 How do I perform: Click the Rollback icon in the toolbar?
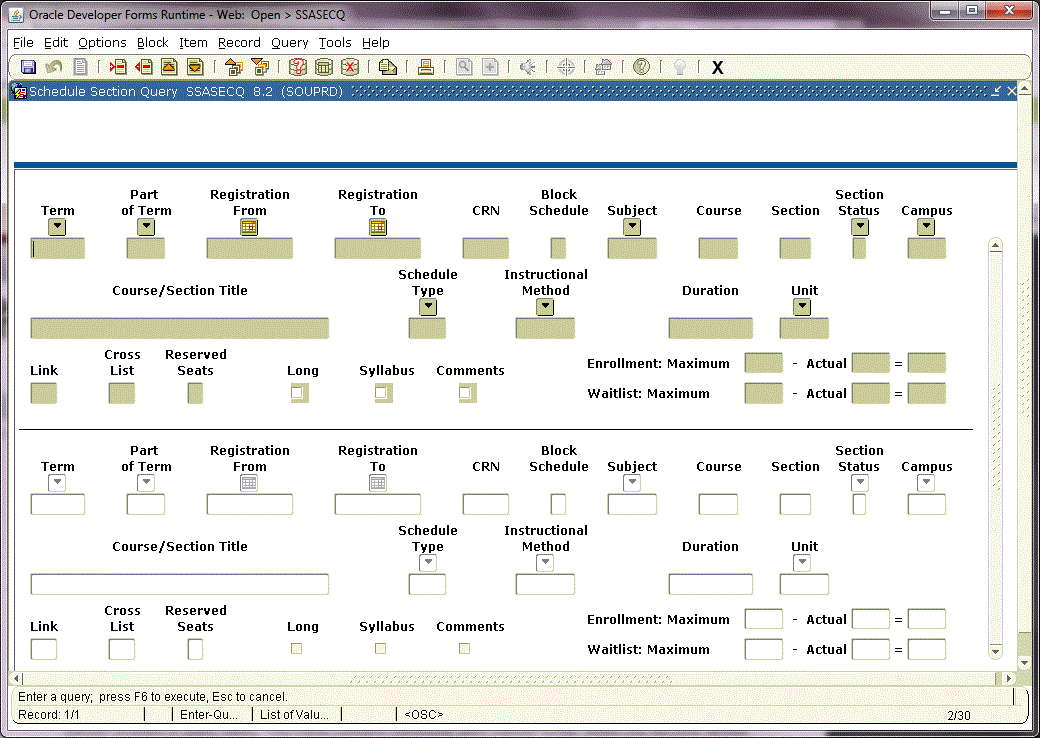pos(54,67)
